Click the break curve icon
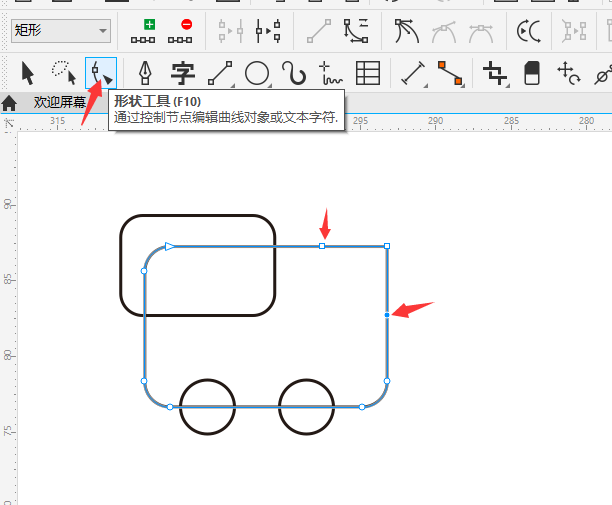Screen dimensions: 612x505 pyautogui.click(x=268, y=31)
